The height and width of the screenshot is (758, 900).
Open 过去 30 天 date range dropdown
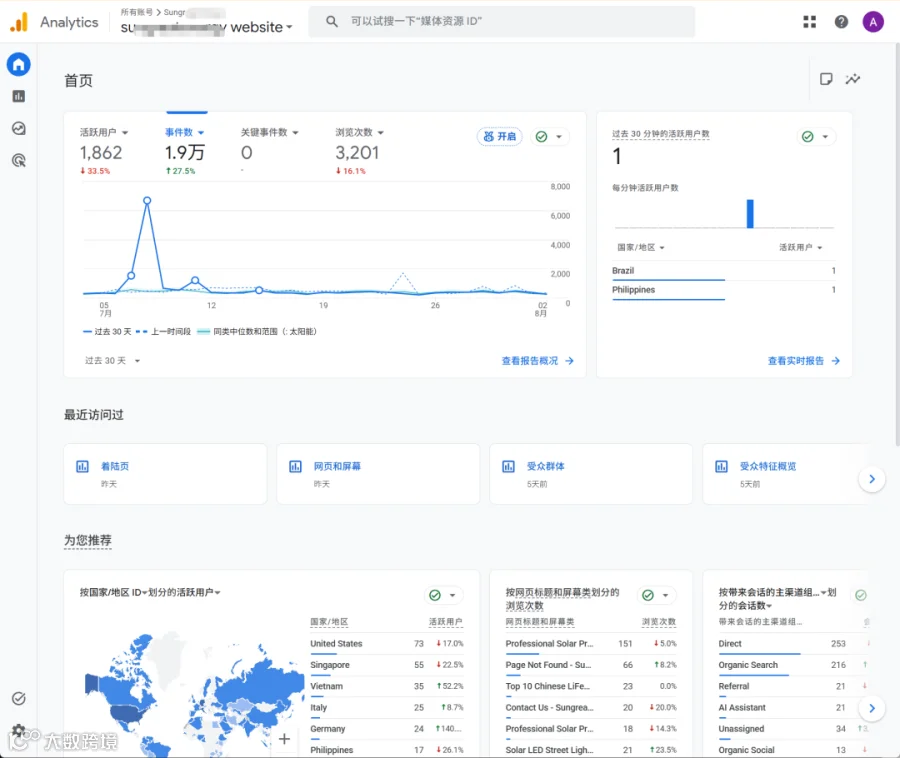coord(112,360)
